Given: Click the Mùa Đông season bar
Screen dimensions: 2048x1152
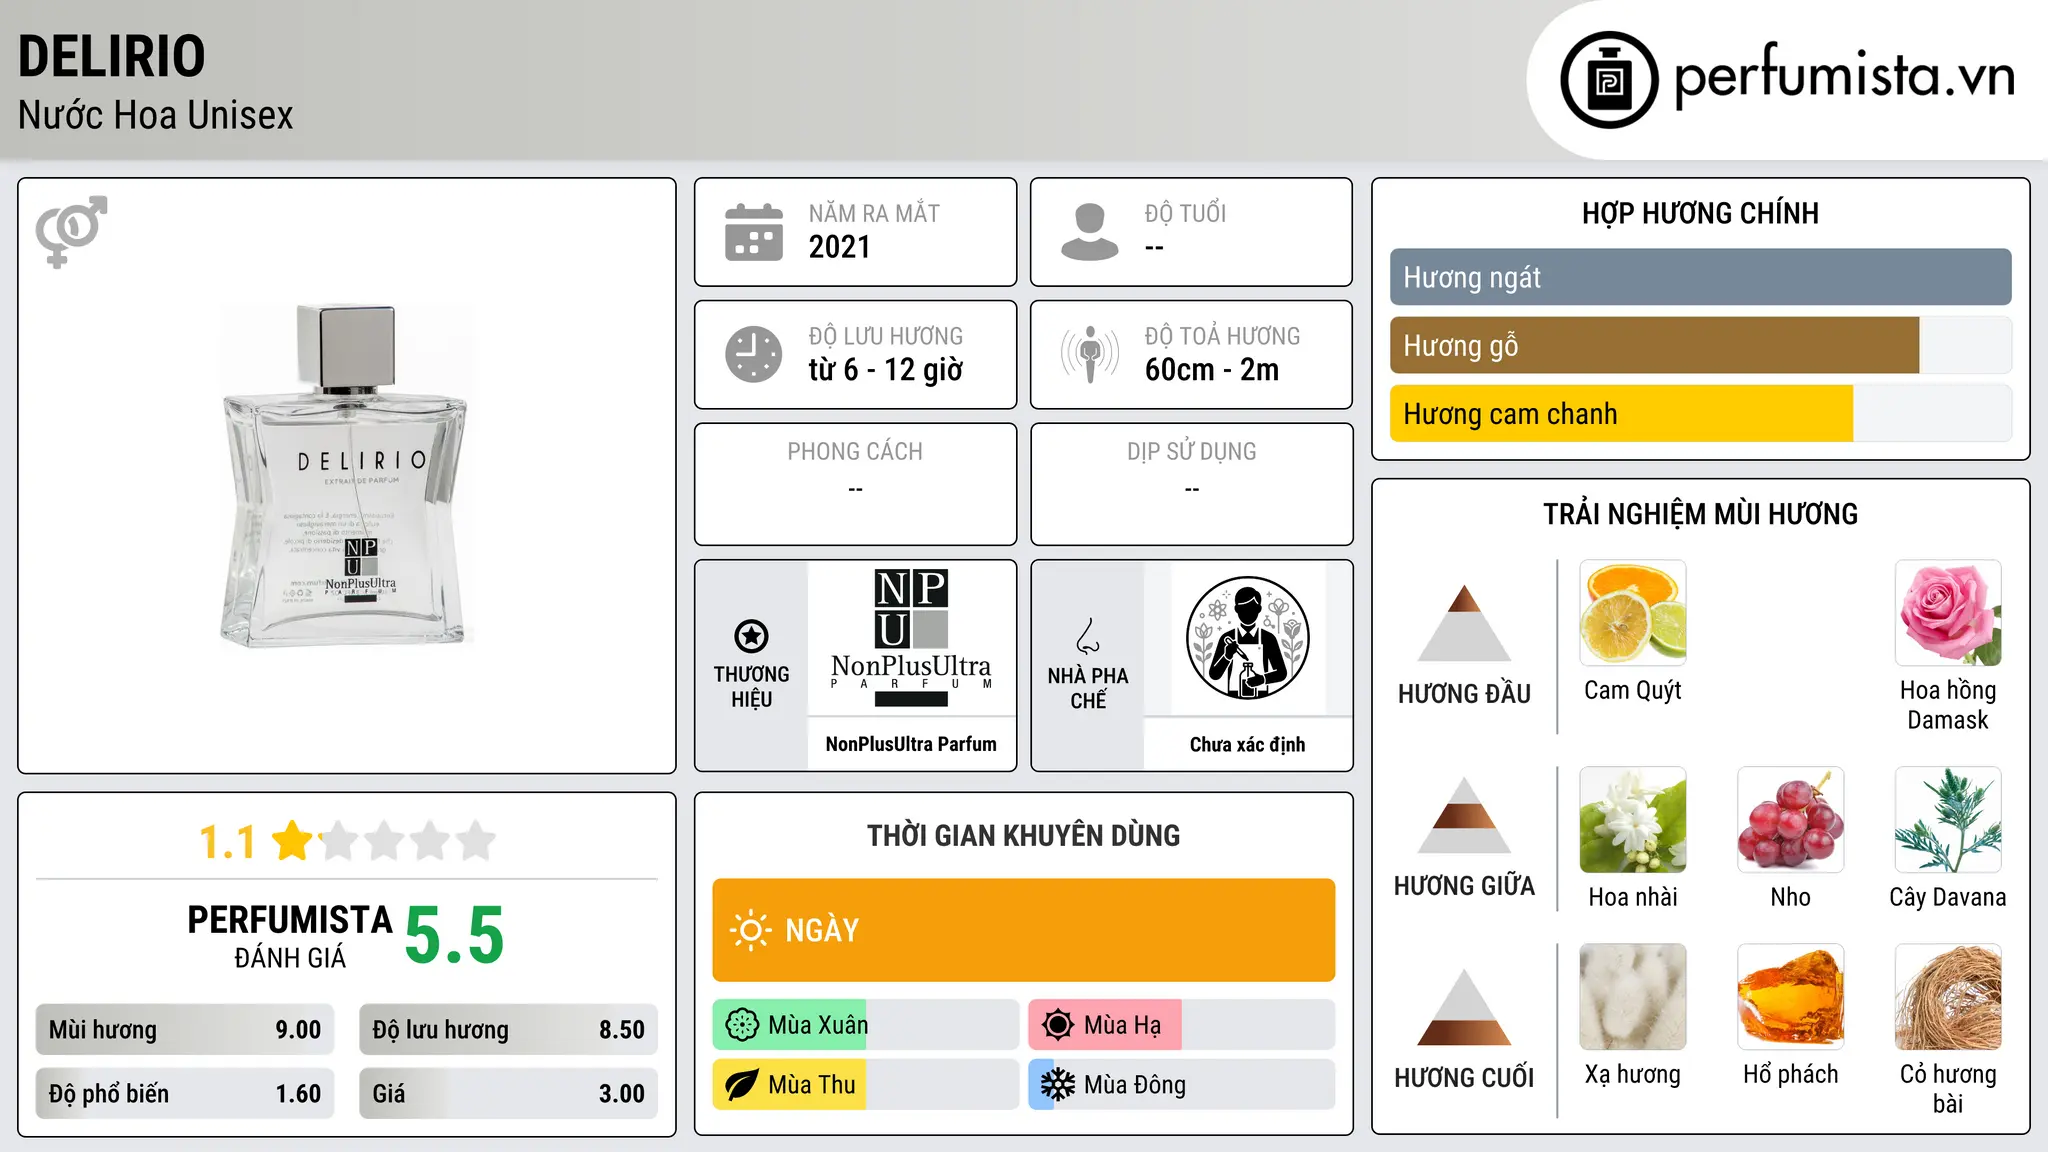Looking at the screenshot, I should click(x=1181, y=1085).
